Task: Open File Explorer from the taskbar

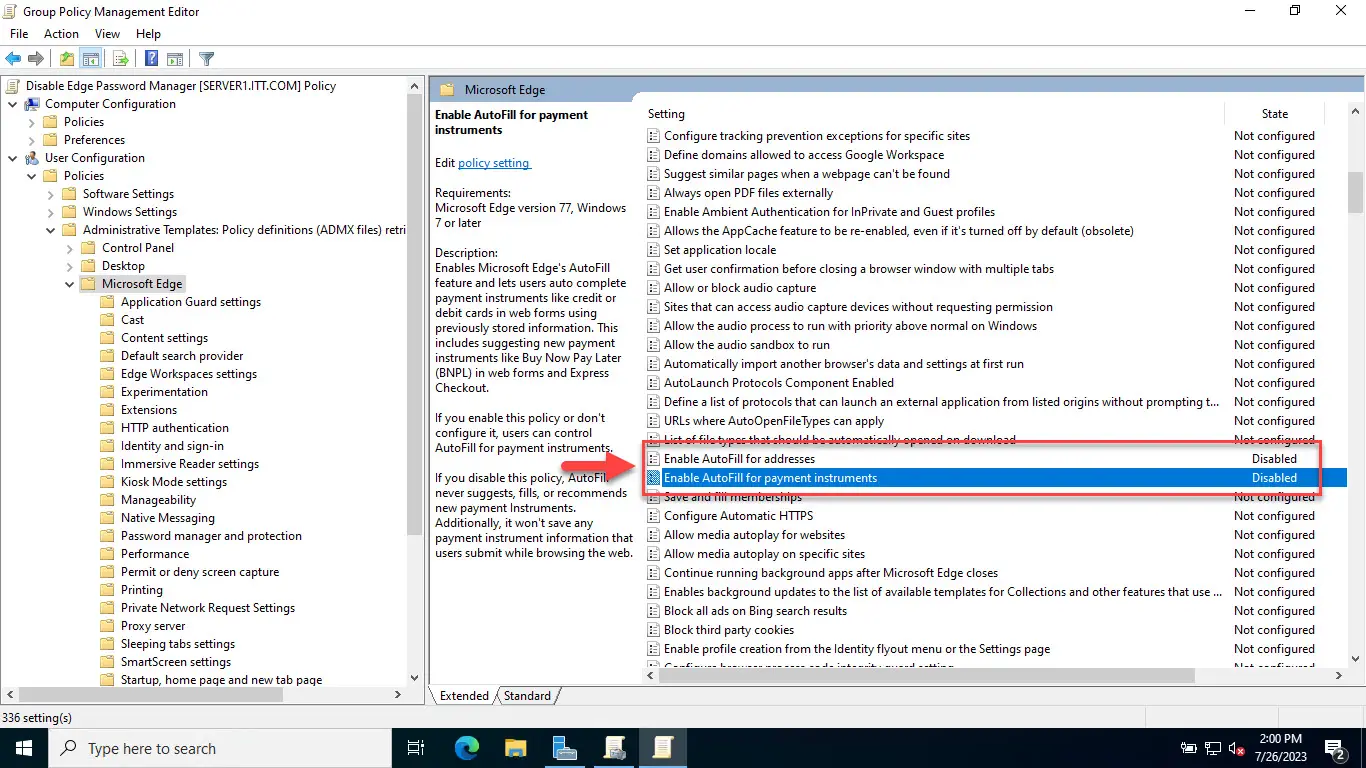Action: [x=515, y=748]
